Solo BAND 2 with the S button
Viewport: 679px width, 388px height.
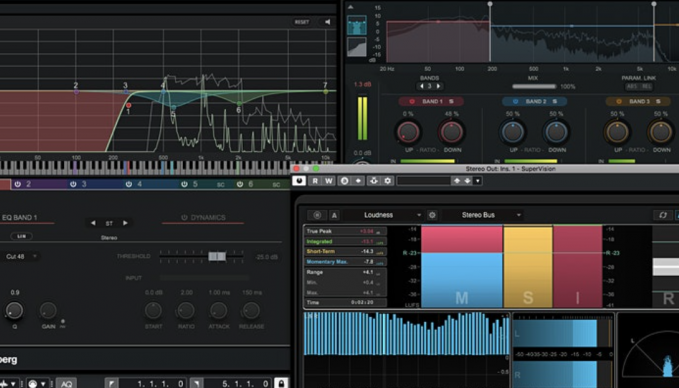coord(554,101)
